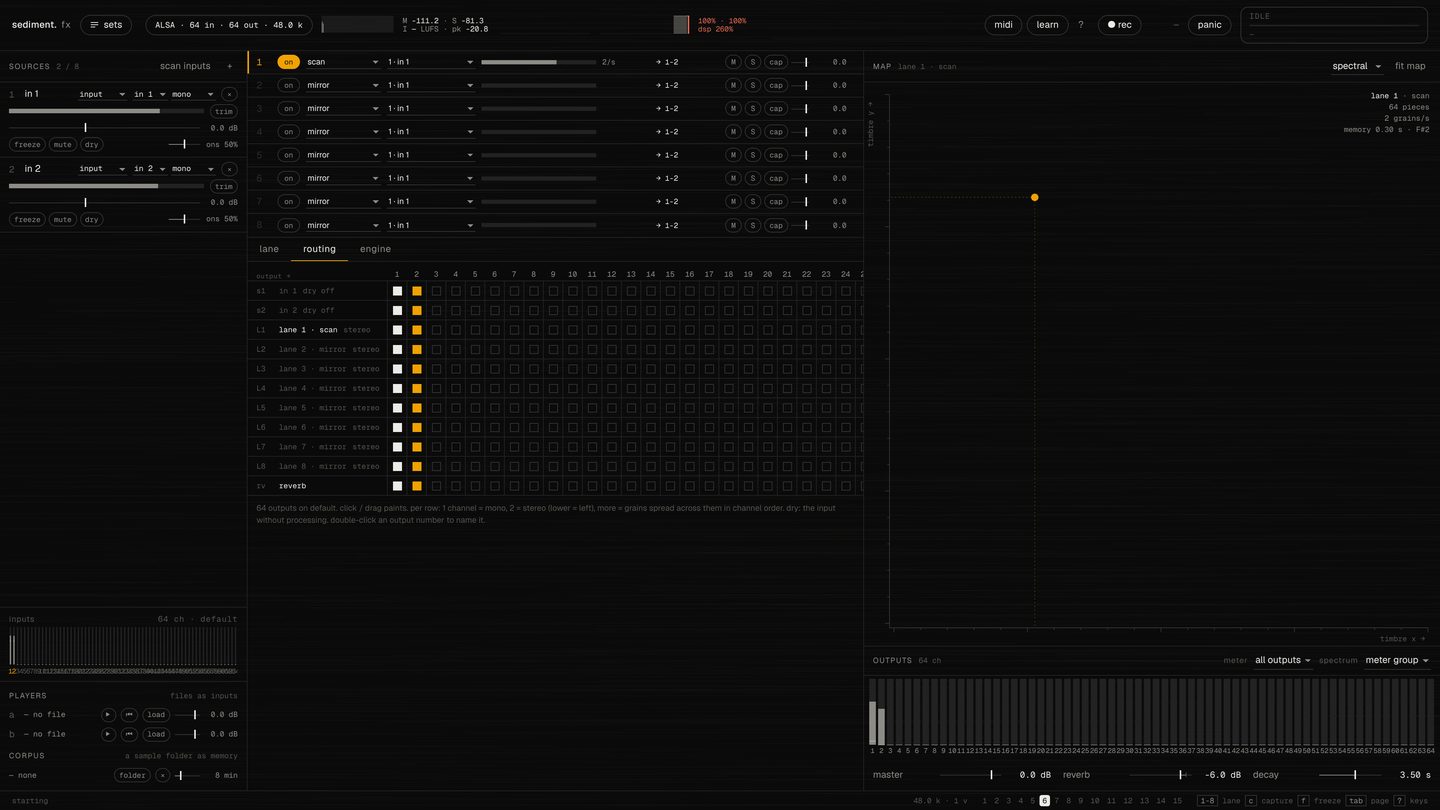Open in 2 channel dropdown

pos(149,169)
